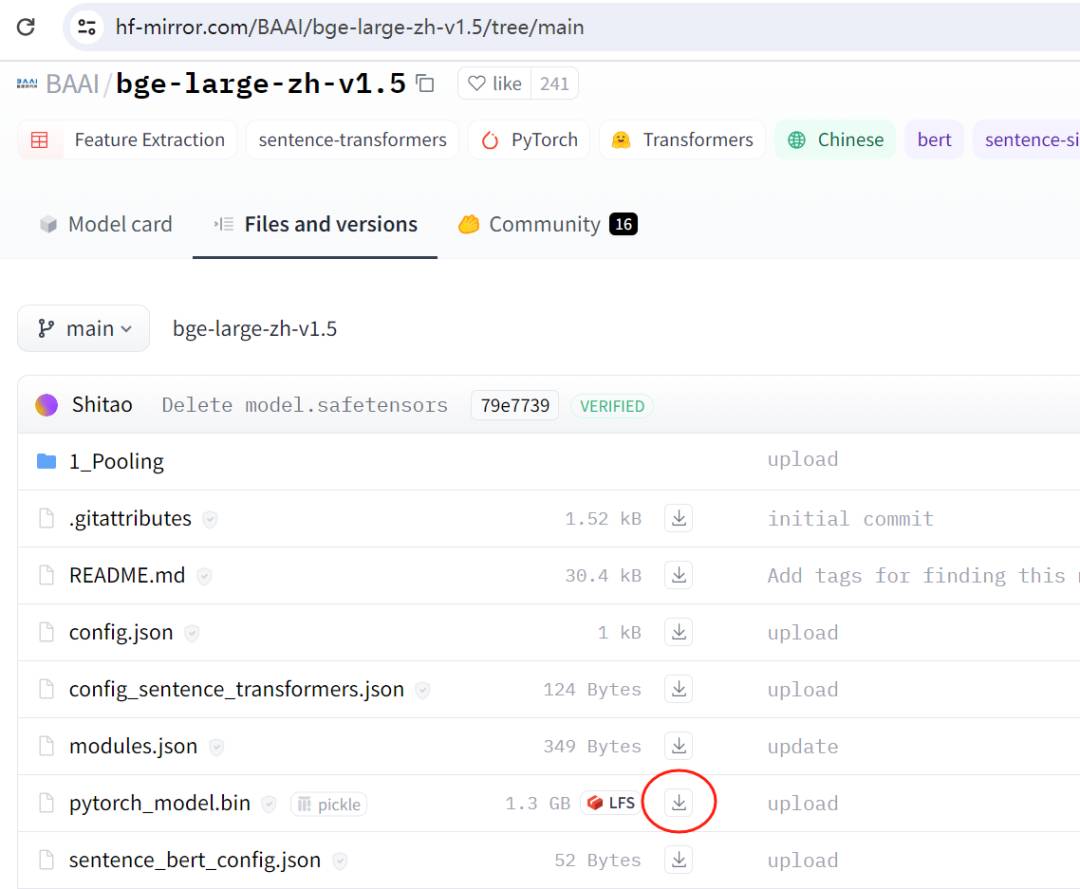Copy model name using the copy icon
This screenshot has width=1080, height=889.
[x=426, y=83]
